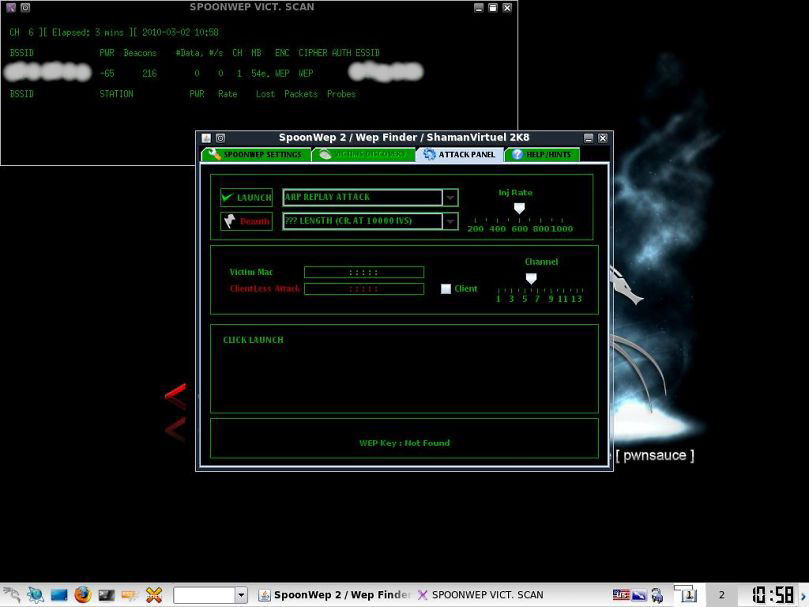Switch to Victims Discovery tab

(364, 154)
